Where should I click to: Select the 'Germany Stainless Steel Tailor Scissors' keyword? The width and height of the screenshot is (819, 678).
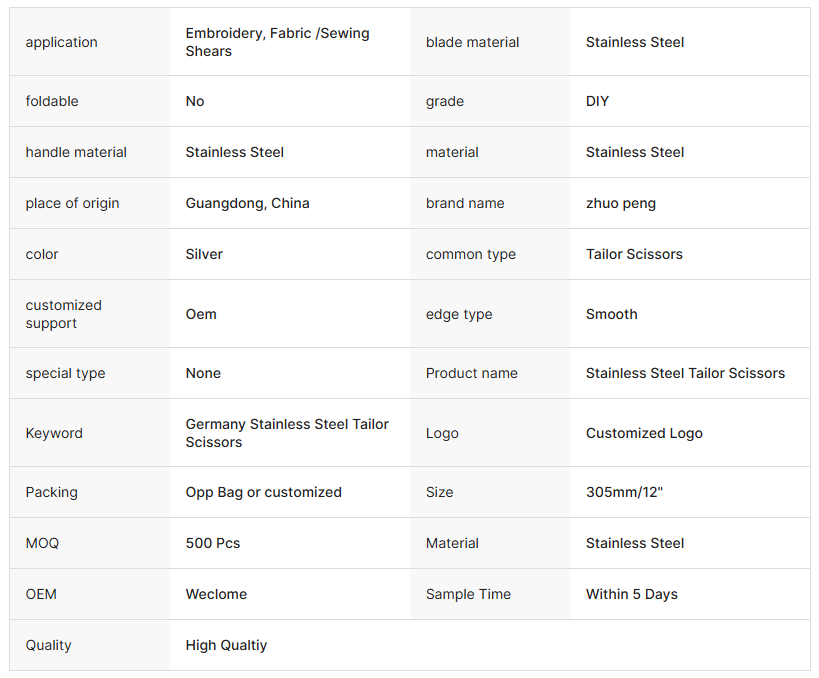287,433
